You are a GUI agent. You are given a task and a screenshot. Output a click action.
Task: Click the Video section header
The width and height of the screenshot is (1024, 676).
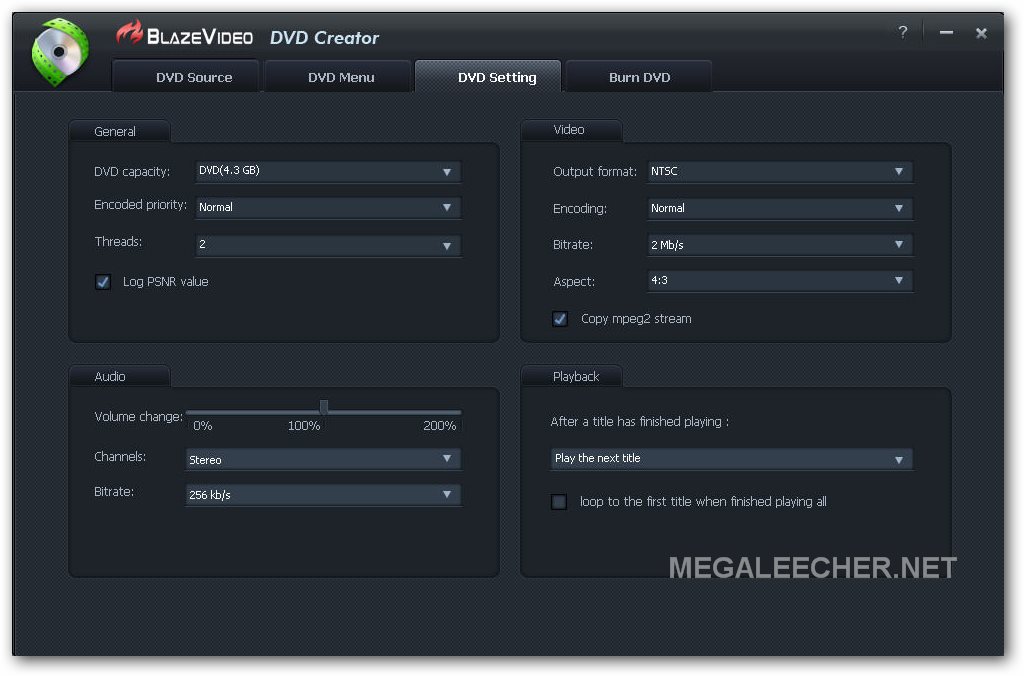click(x=569, y=129)
